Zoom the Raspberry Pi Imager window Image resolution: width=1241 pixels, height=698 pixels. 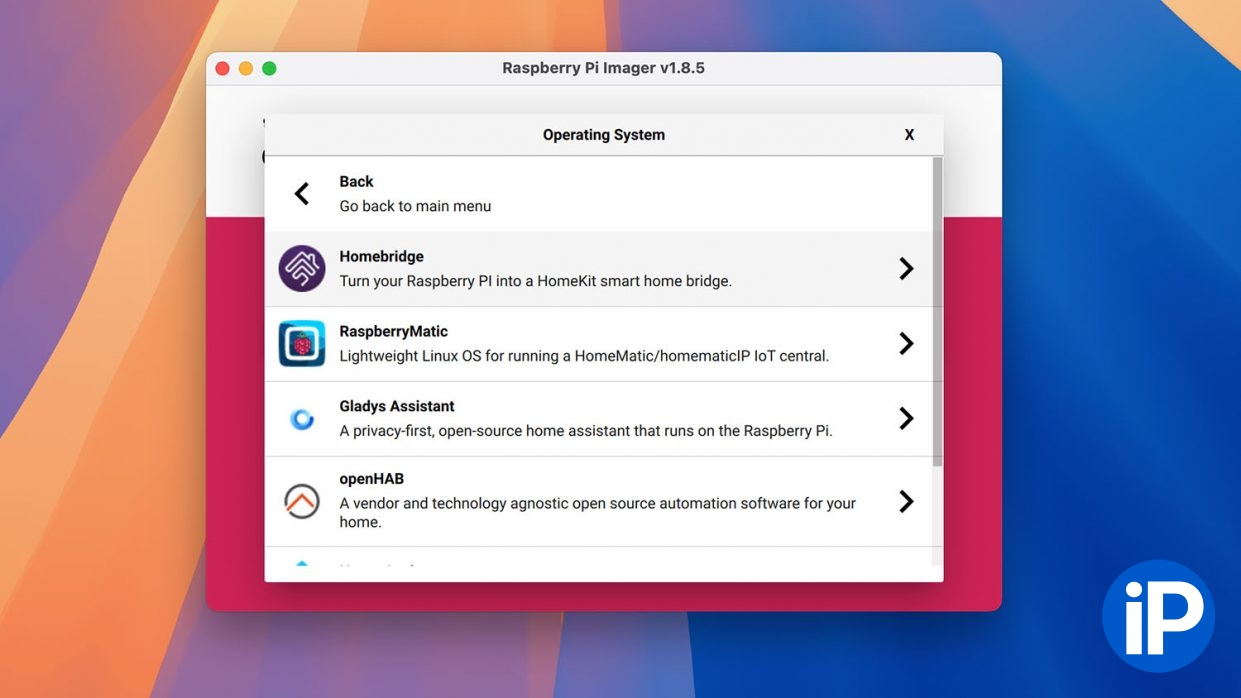(x=269, y=69)
